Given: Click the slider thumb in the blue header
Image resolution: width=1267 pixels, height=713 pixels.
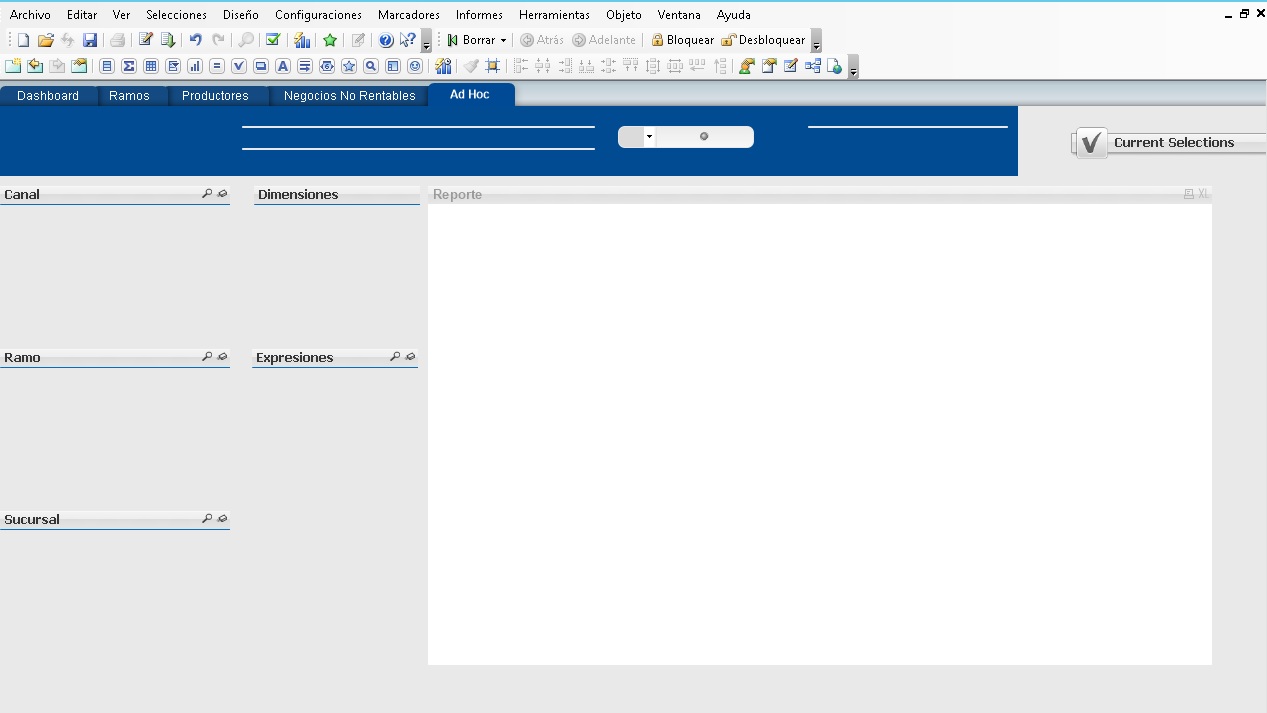Looking at the screenshot, I should point(704,136).
